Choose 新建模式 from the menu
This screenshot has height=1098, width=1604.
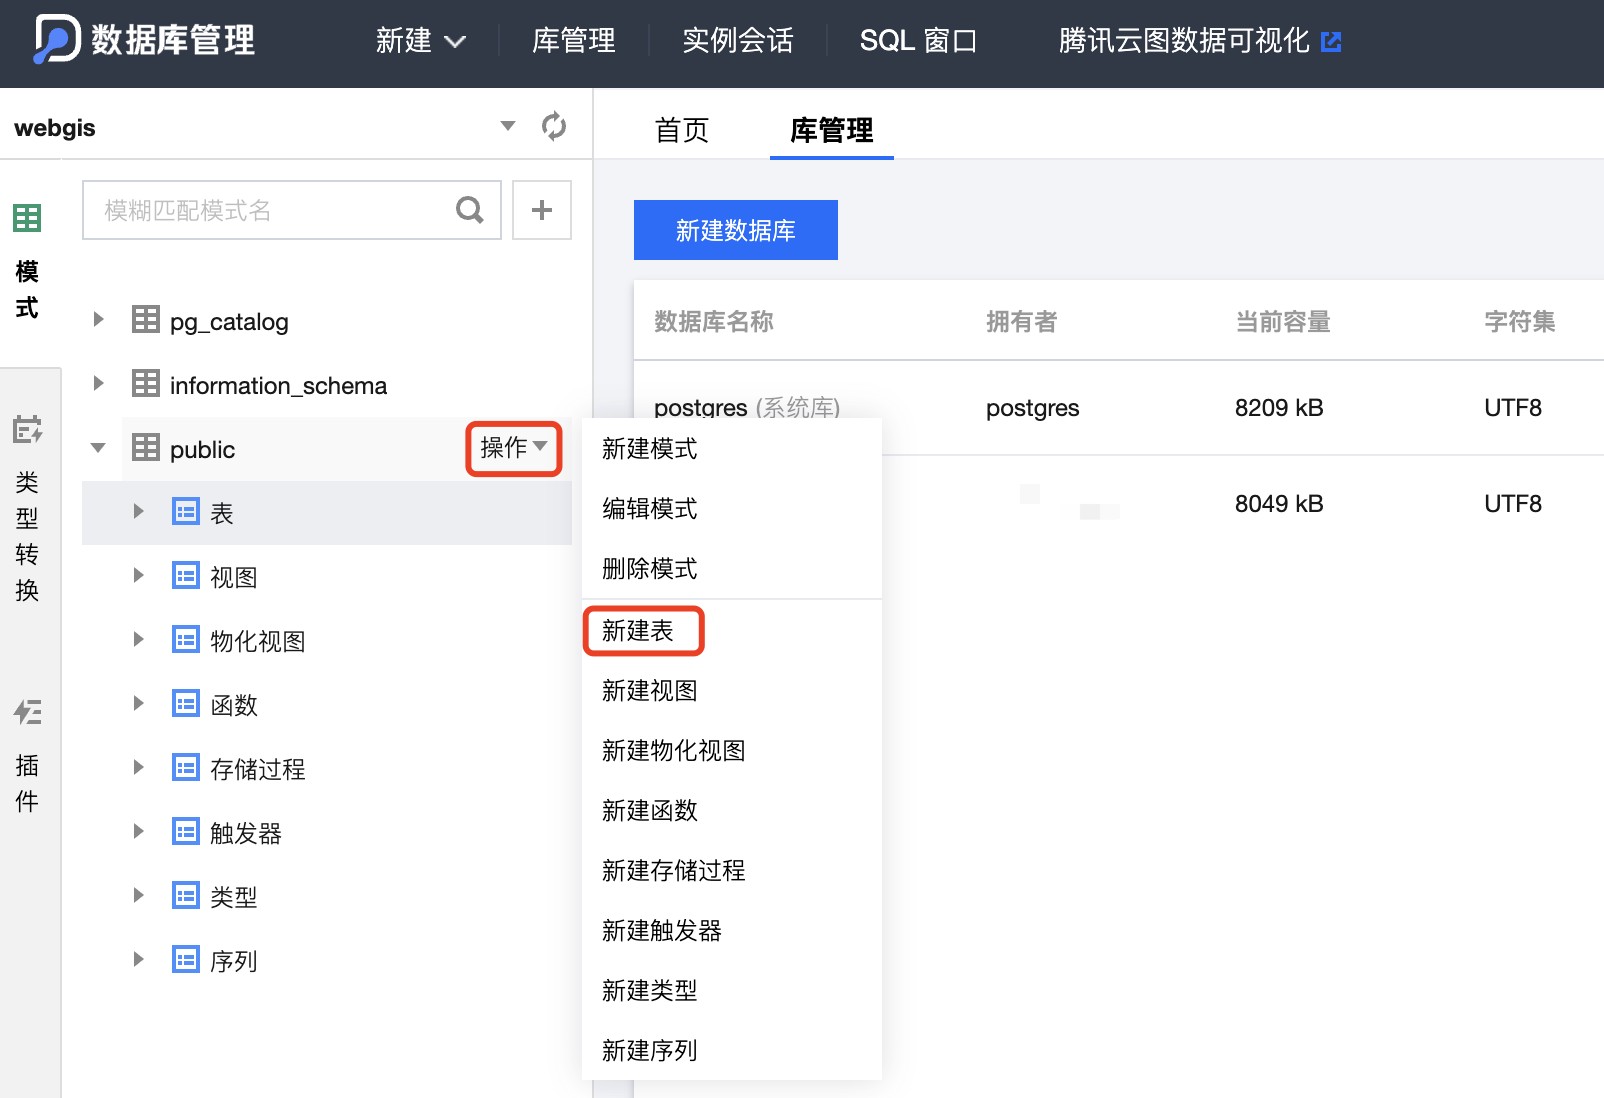point(732,449)
